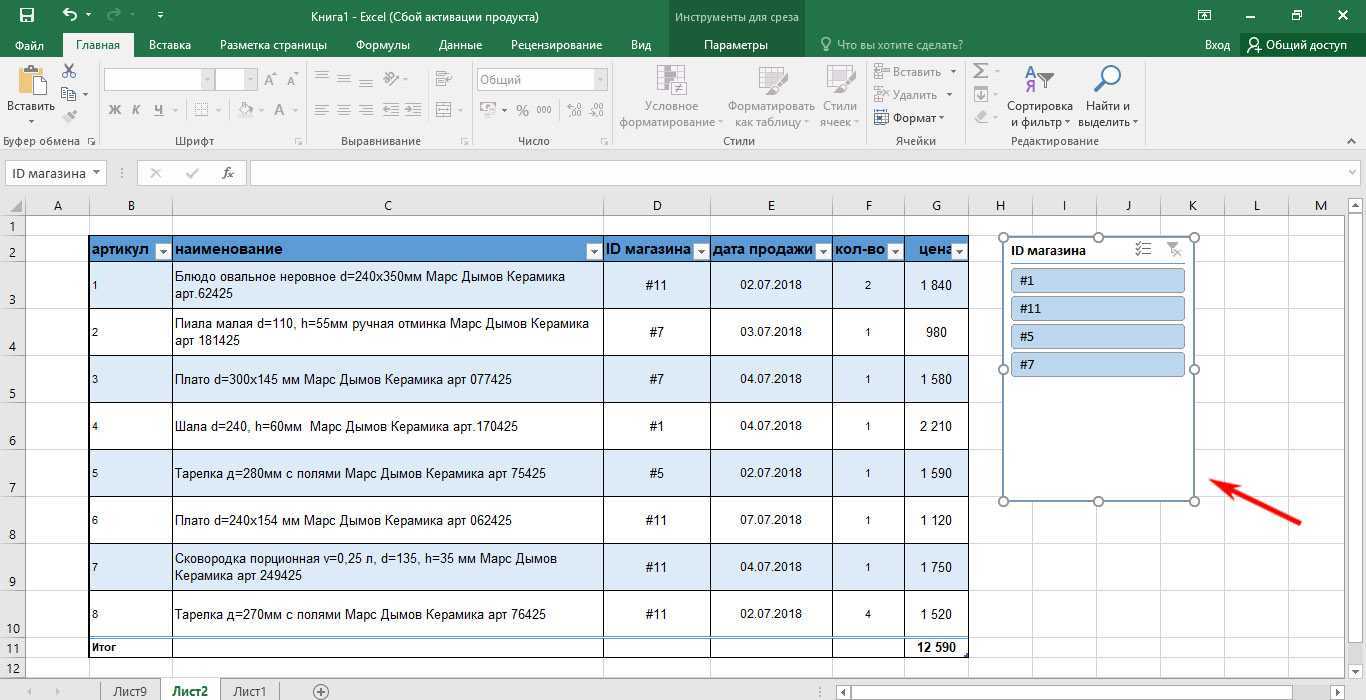This screenshot has width=1366, height=700.
Task: Click the Cut scissors icon
Action: 69,71
